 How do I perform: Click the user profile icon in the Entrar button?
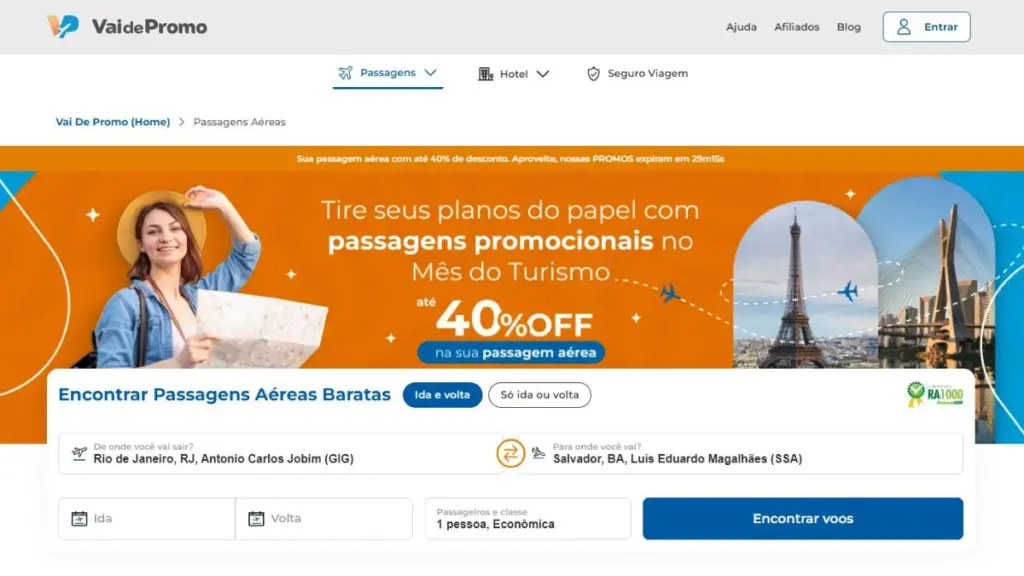(904, 27)
